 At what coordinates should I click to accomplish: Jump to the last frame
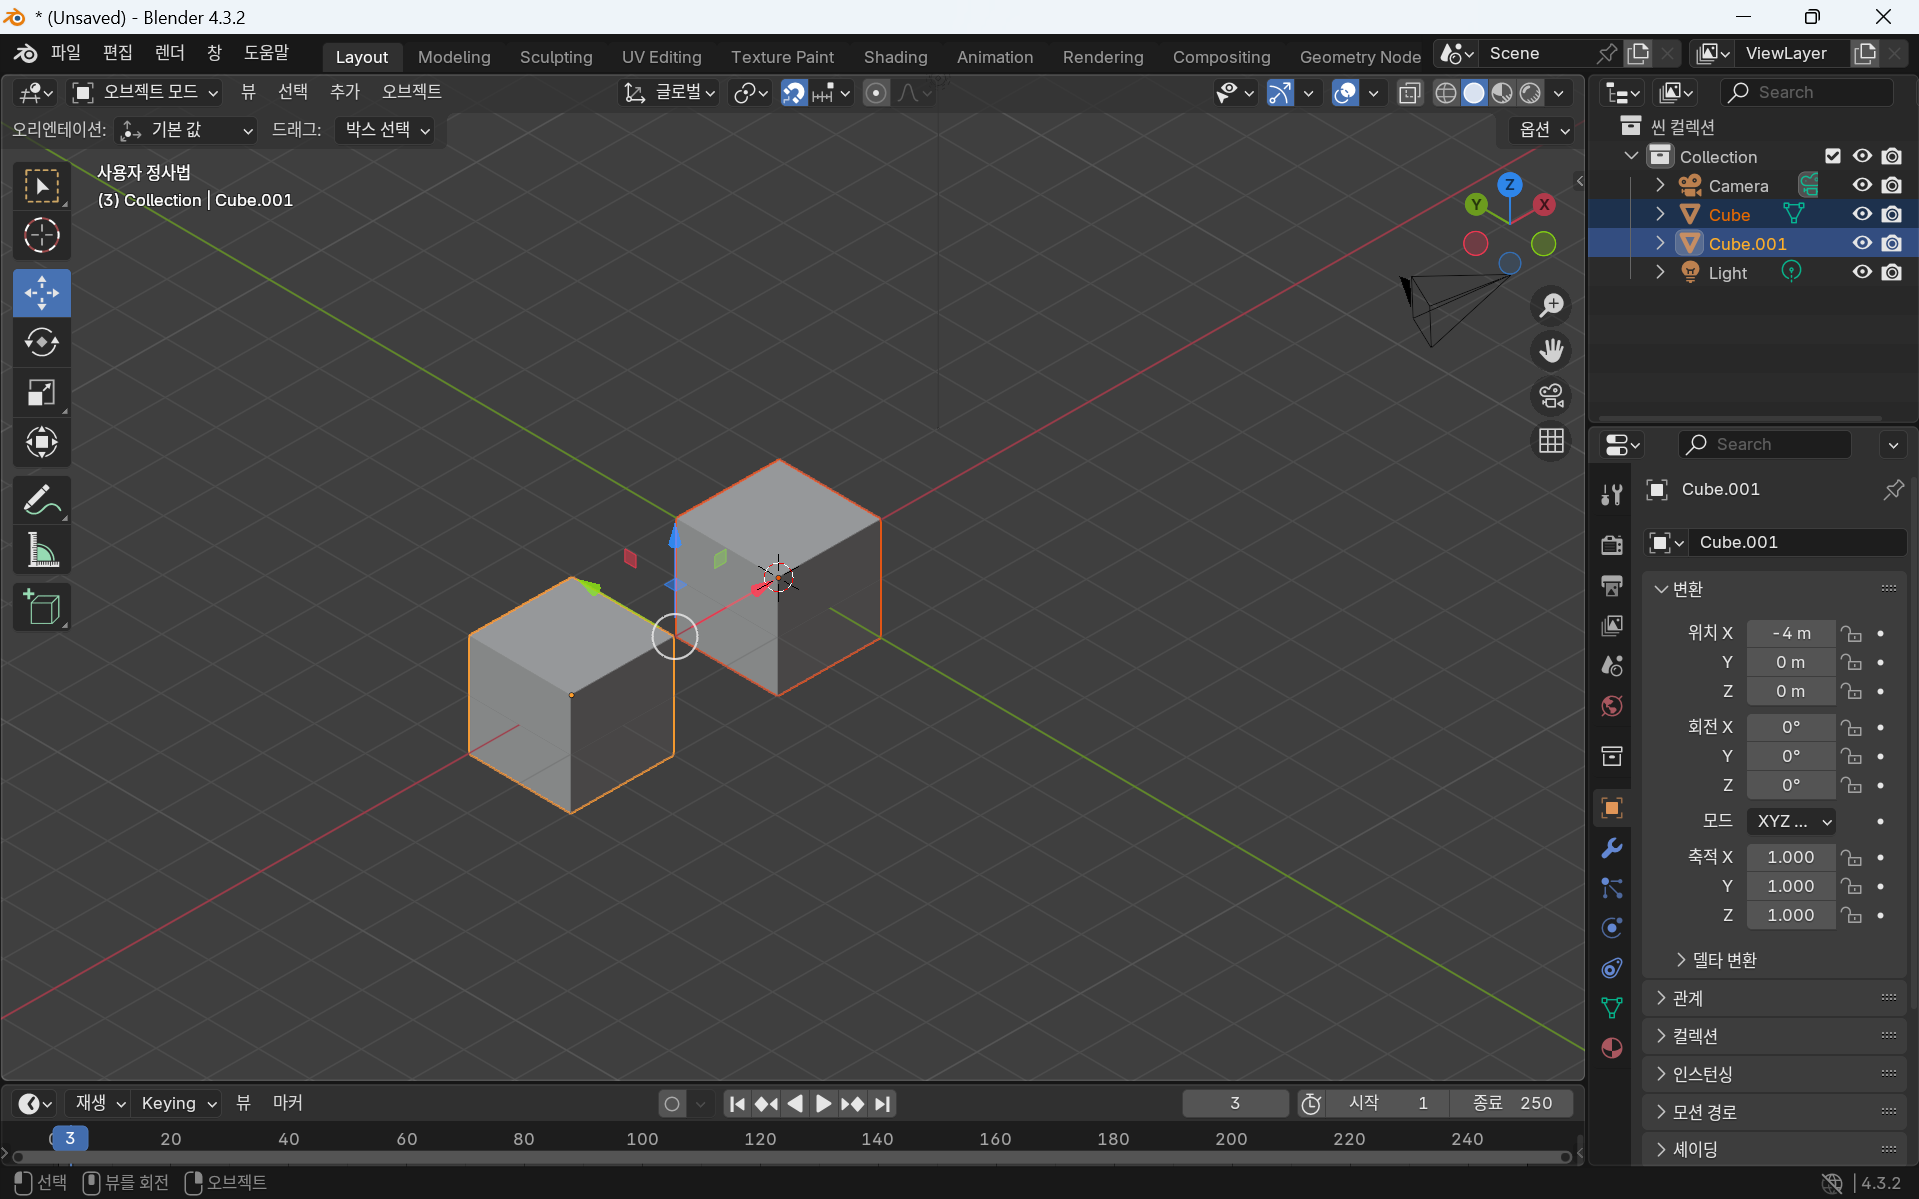[x=882, y=1103]
